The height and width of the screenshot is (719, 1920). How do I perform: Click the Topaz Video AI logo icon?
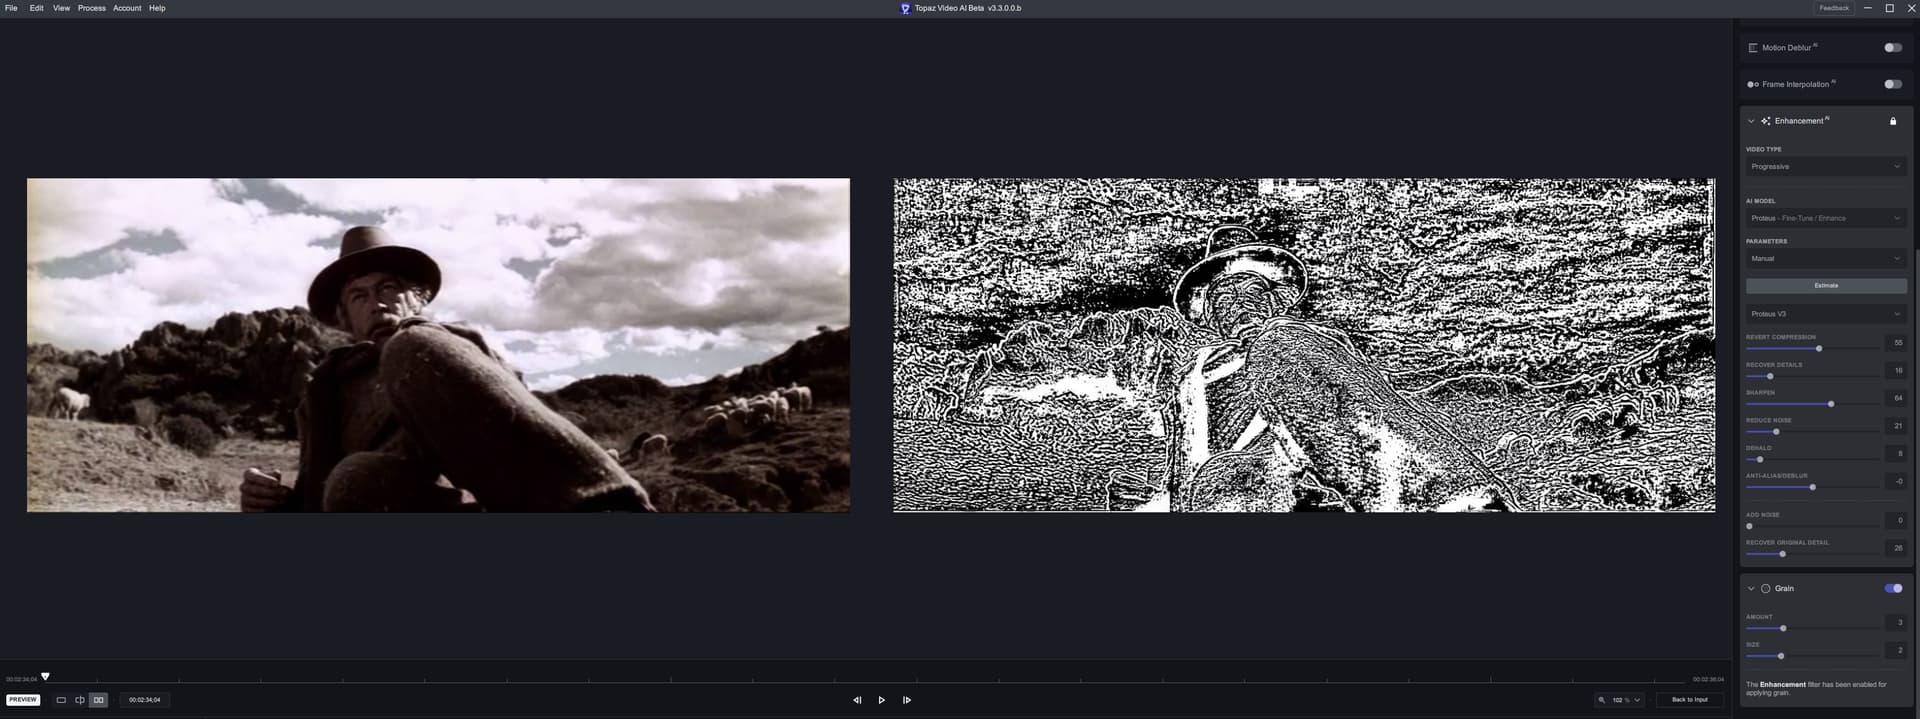click(905, 8)
